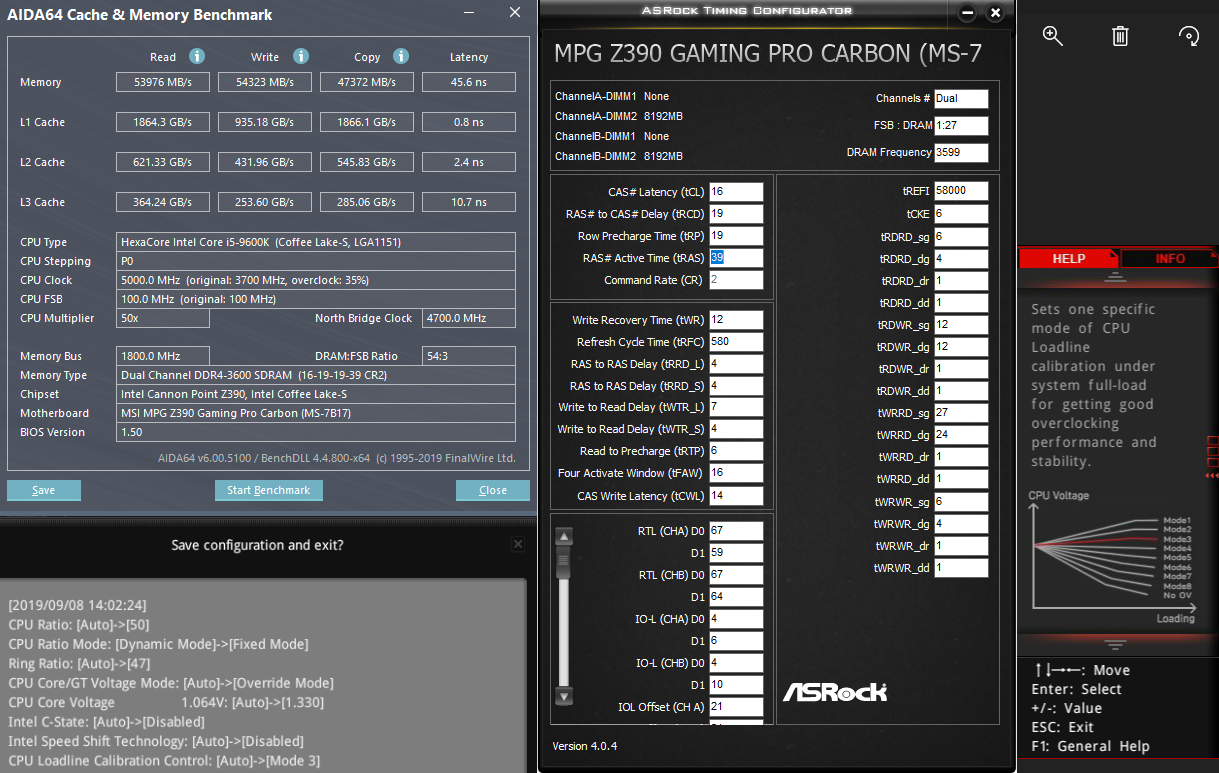This screenshot has width=1219, height=773.
Task: Collapse the help panel top handle
Action: (x=1116, y=276)
